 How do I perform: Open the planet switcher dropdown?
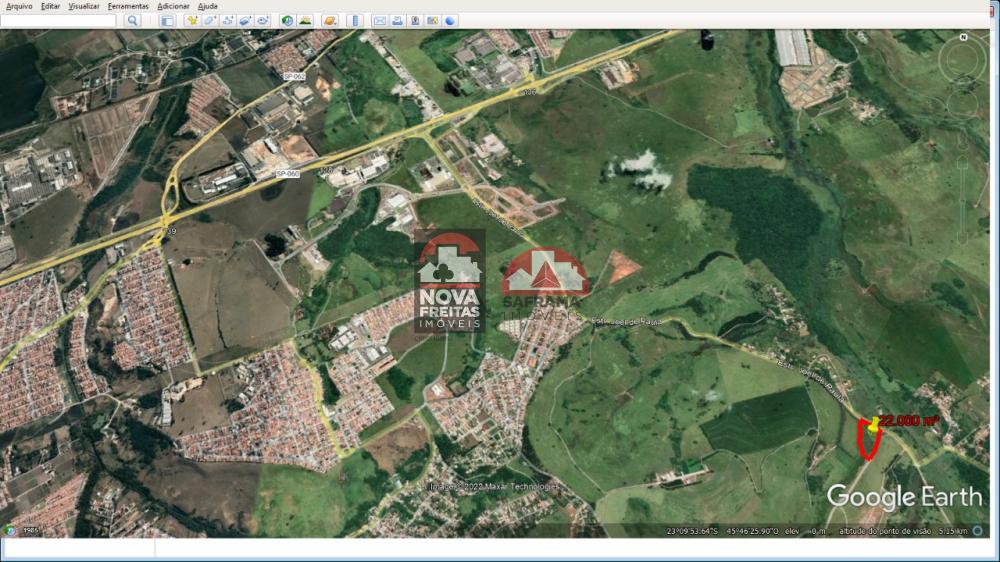pos(329,20)
